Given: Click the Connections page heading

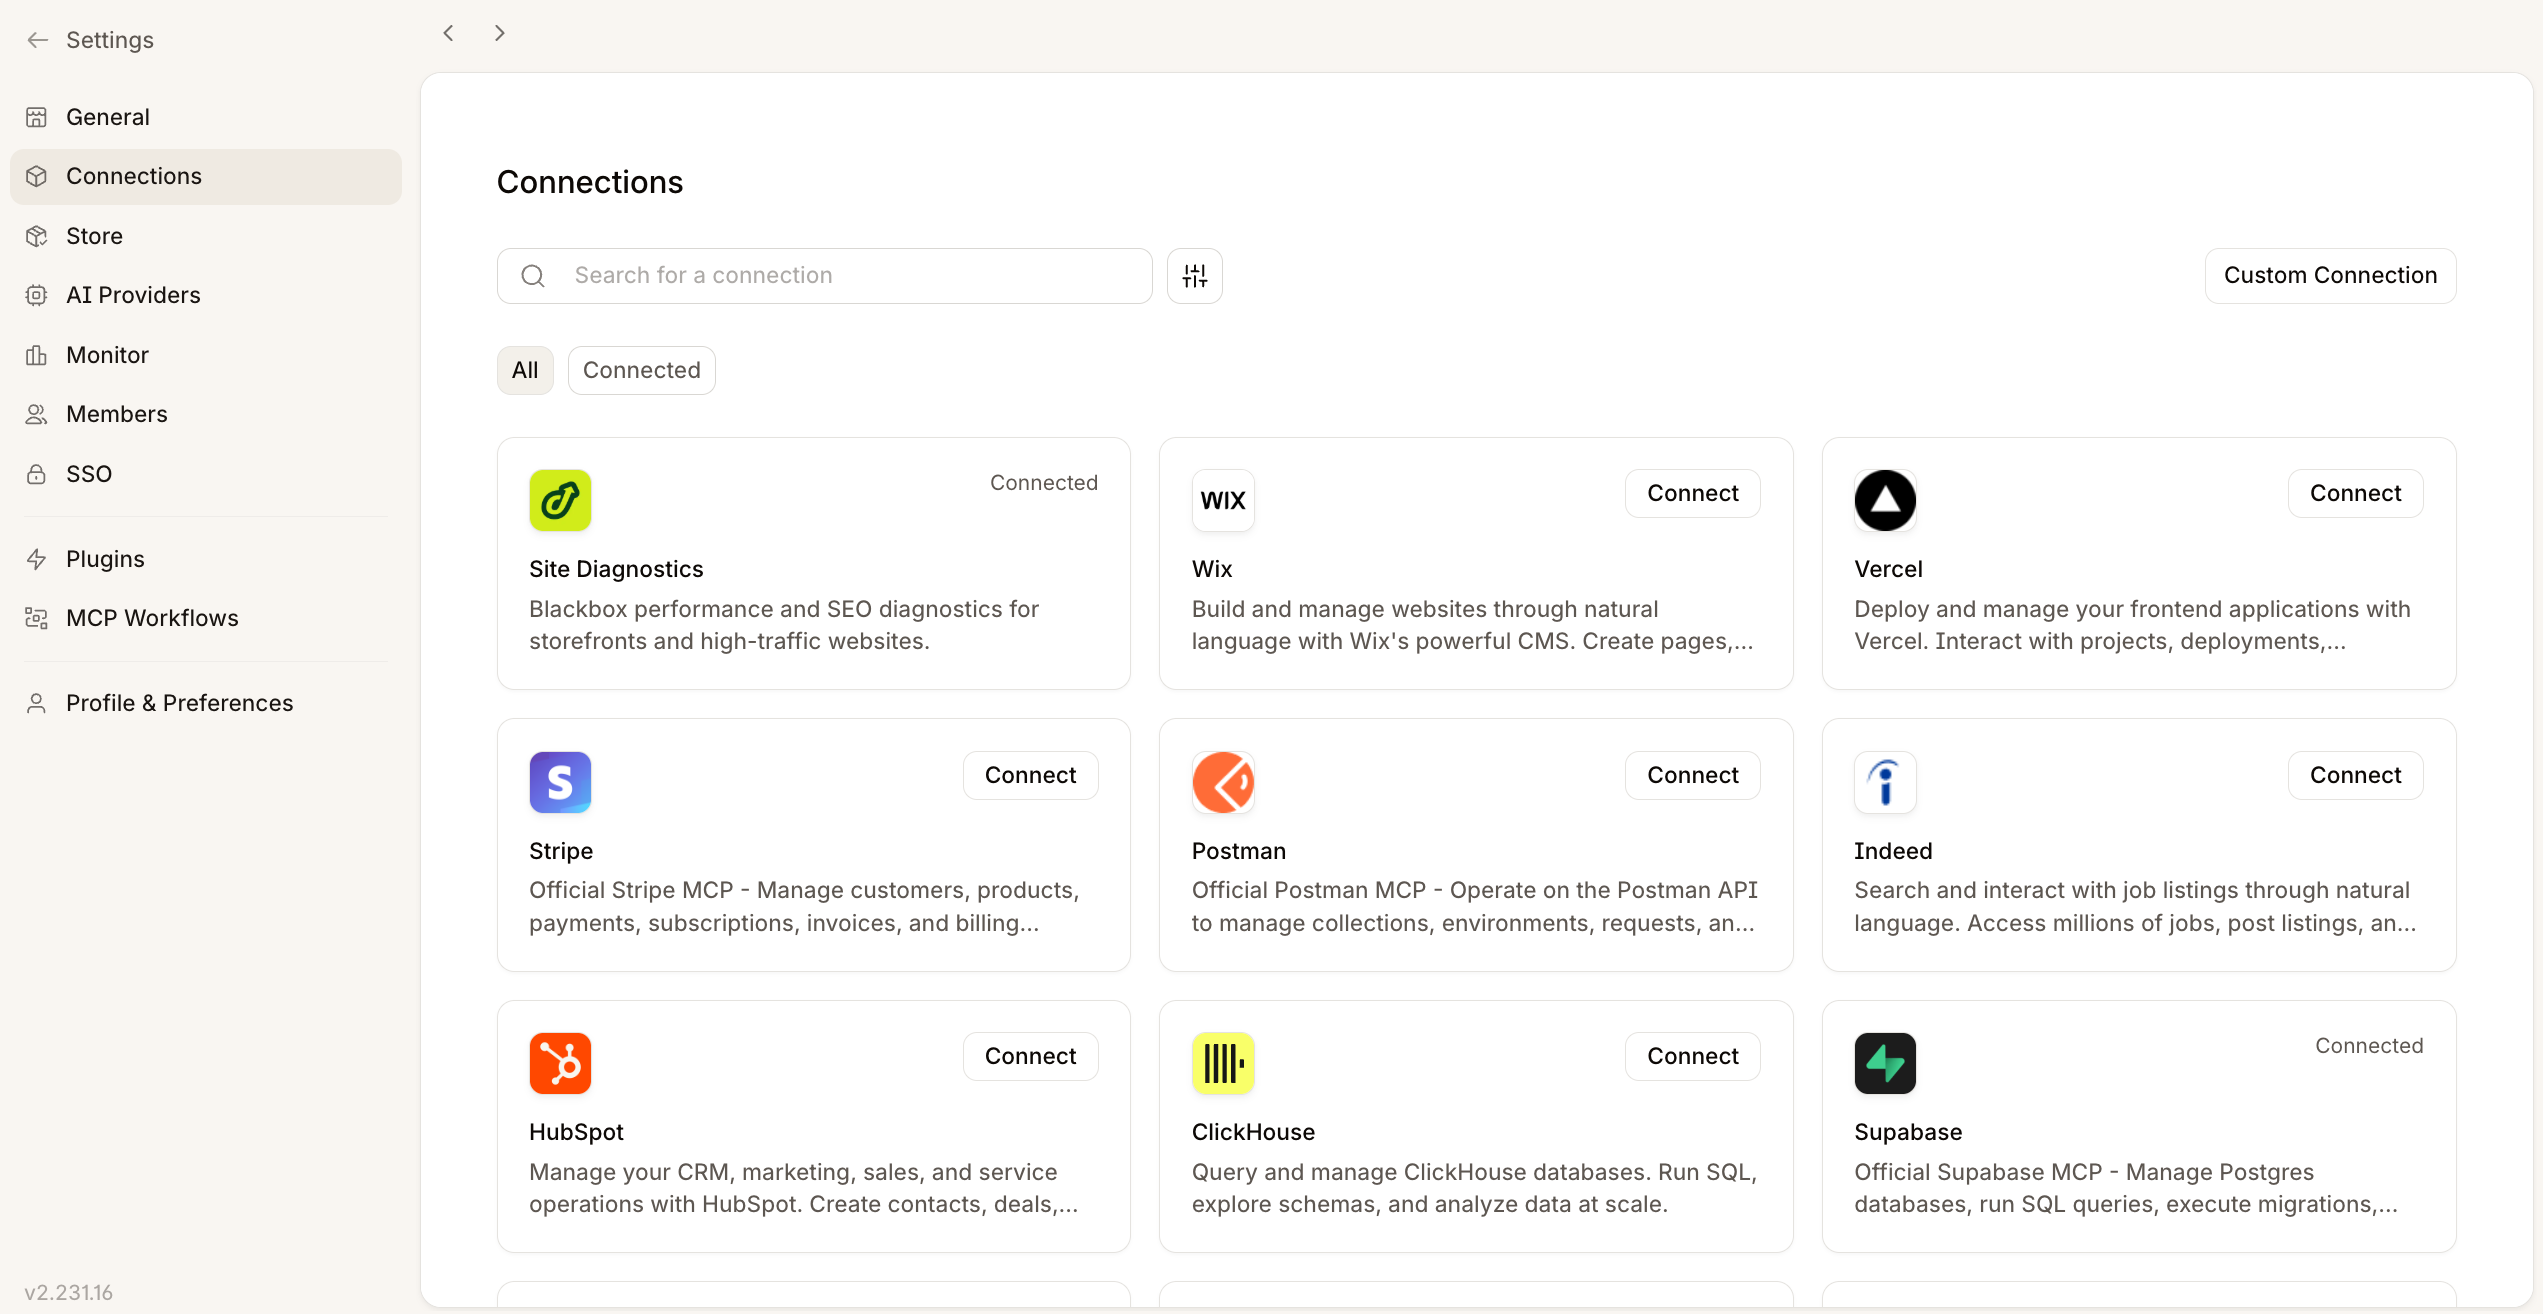Looking at the screenshot, I should click(x=590, y=182).
